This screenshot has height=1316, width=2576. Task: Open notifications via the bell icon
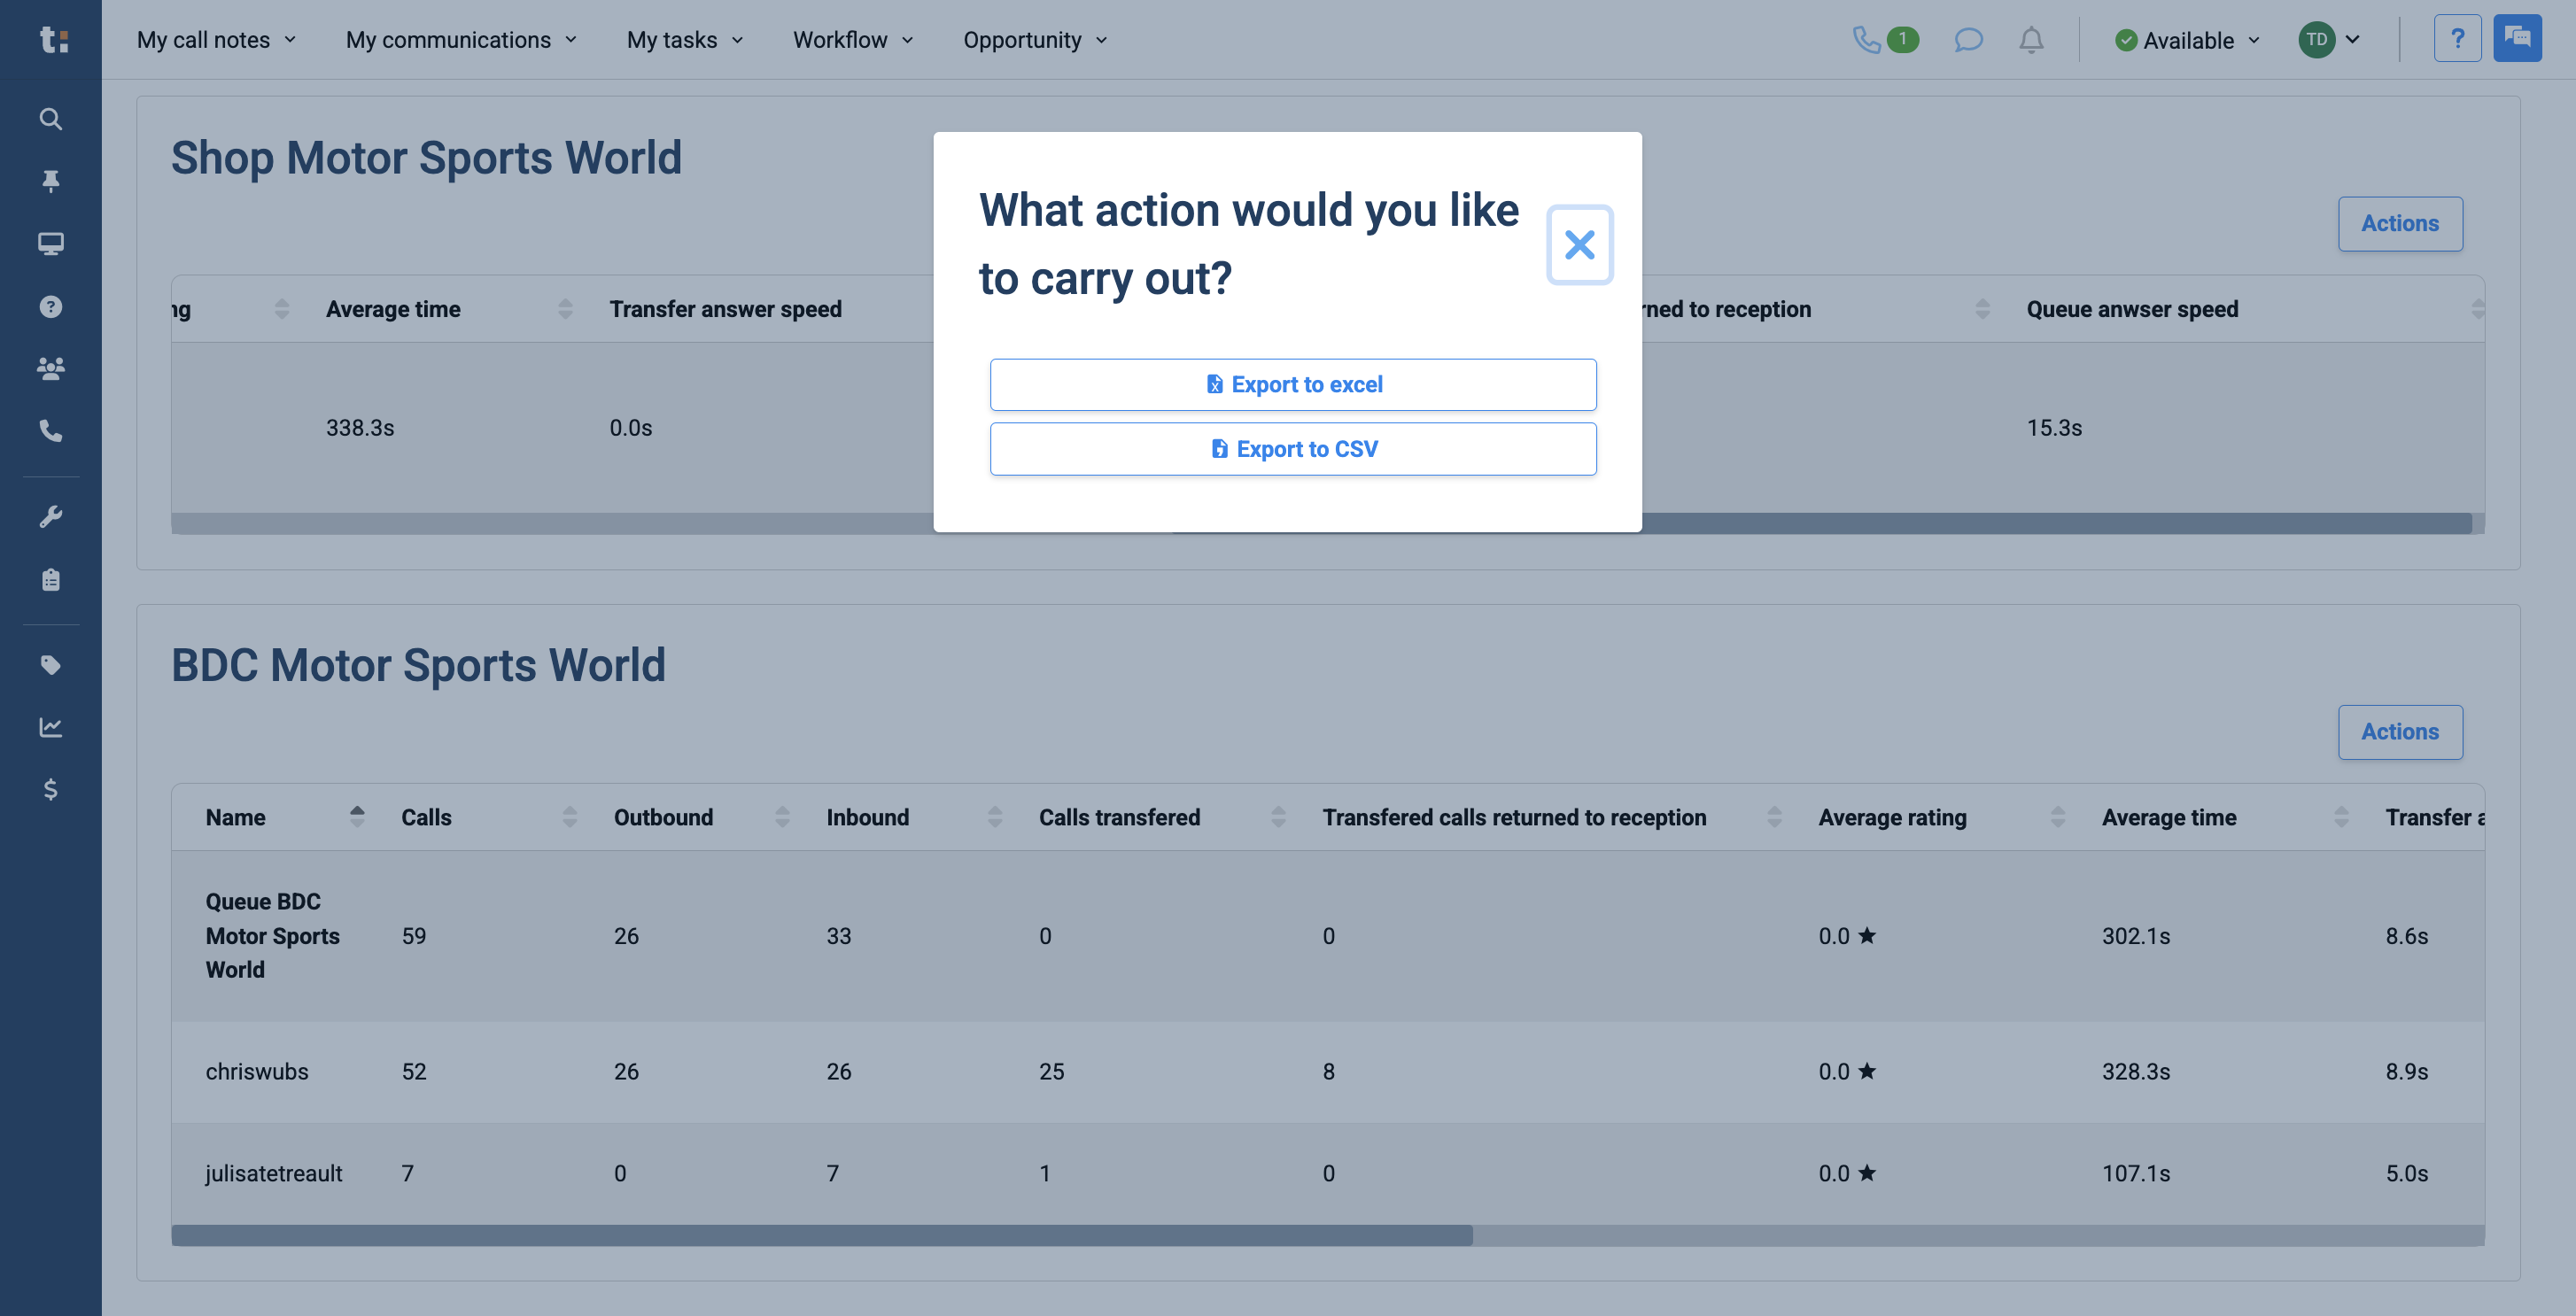pos(2030,40)
